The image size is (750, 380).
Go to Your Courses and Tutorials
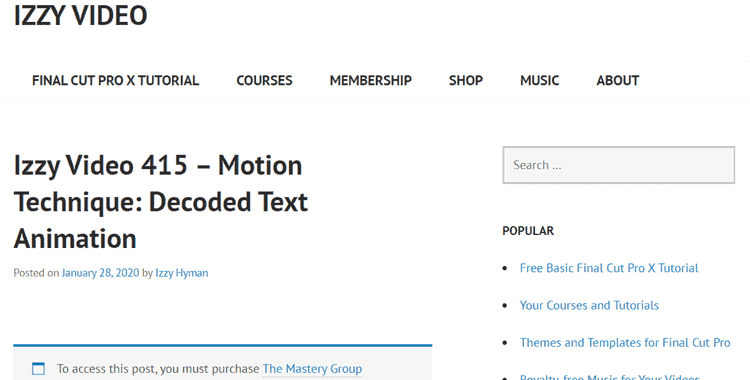tap(589, 305)
